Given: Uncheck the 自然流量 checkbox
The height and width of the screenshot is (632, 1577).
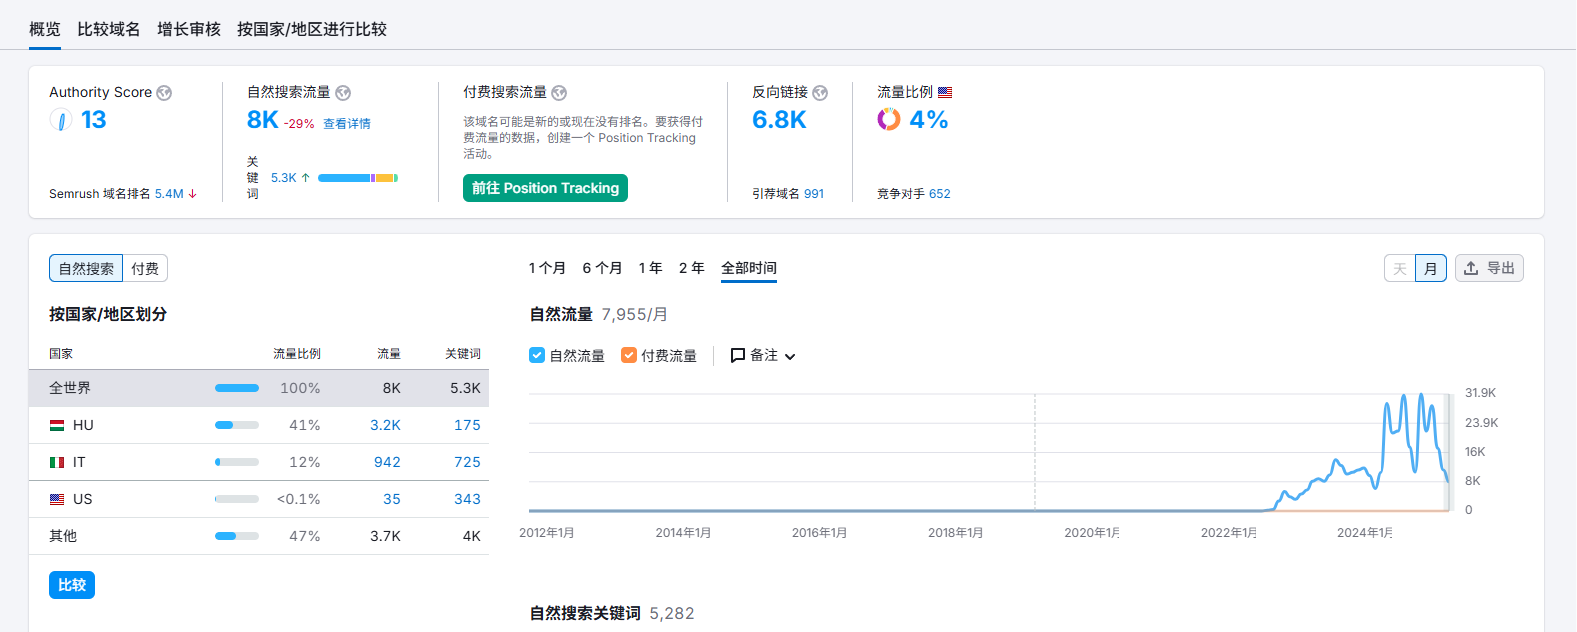Looking at the screenshot, I should [537, 355].
